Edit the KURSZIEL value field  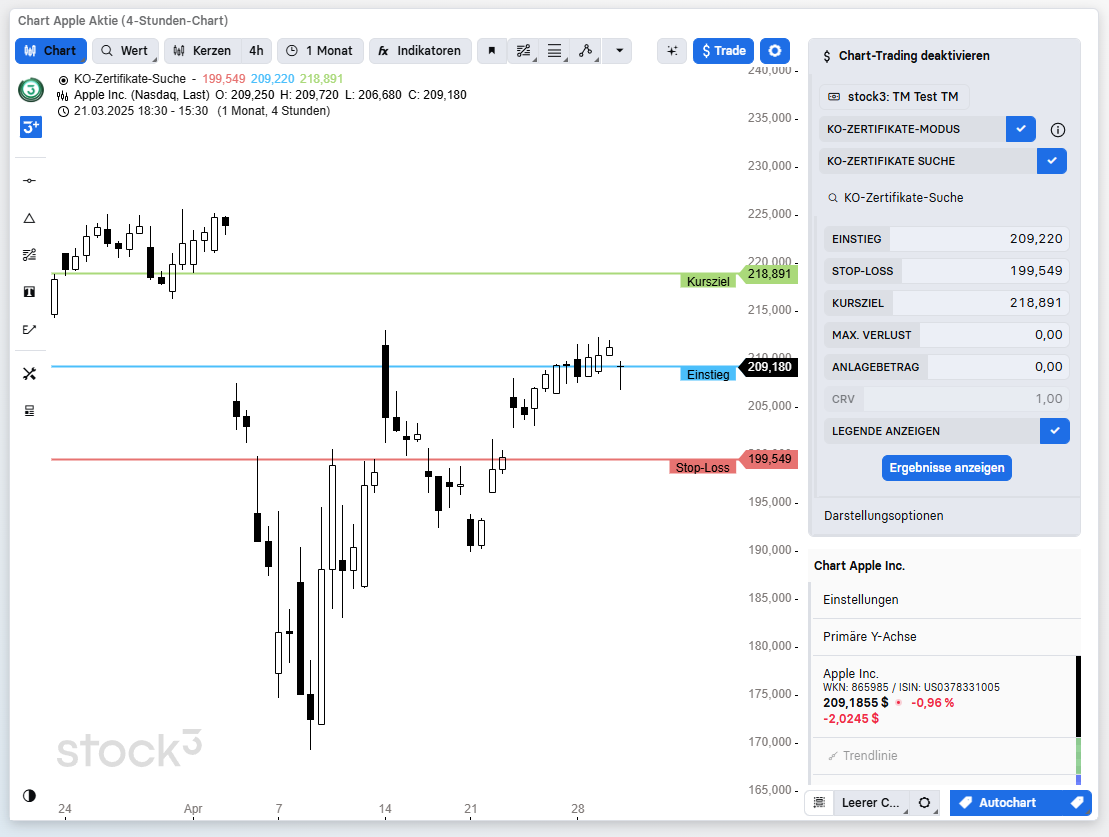click(x=980, y=303)
